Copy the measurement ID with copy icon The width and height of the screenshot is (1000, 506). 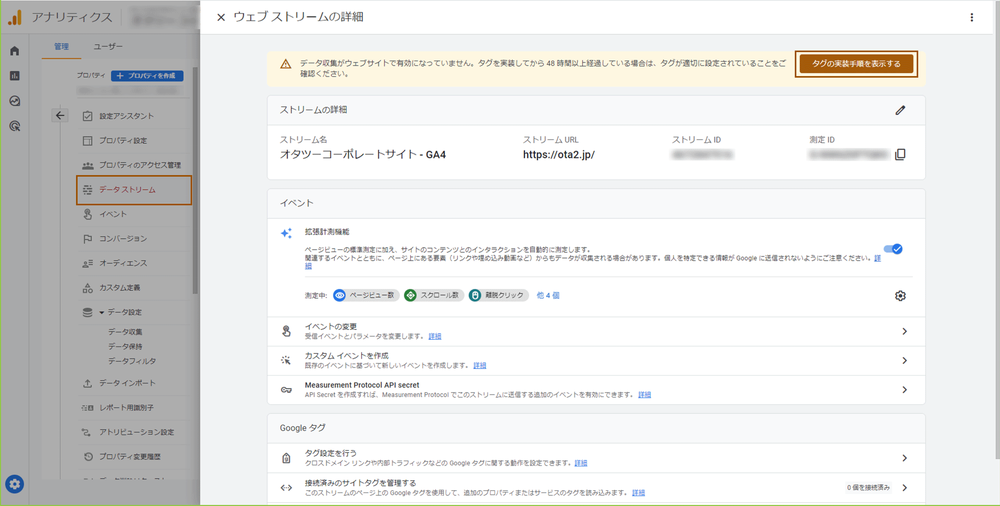(x=900, y=154)
